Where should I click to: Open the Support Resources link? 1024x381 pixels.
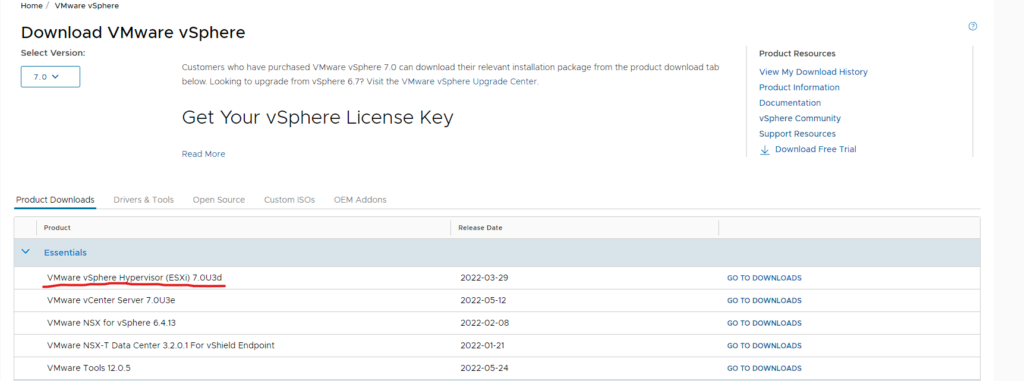[x=797, y=134]
